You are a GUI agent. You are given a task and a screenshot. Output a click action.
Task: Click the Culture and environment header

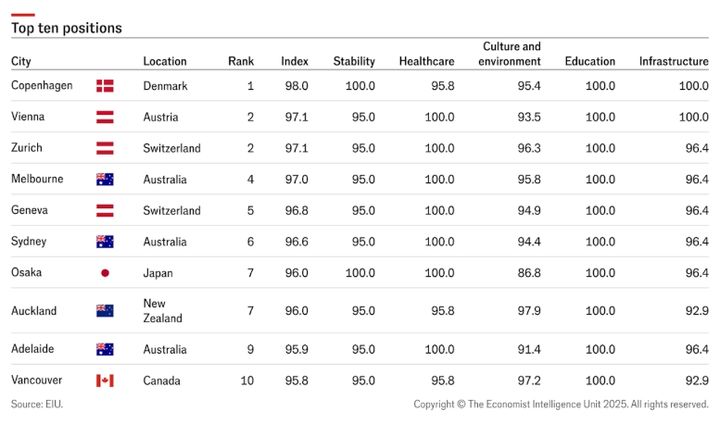[510, 54]
